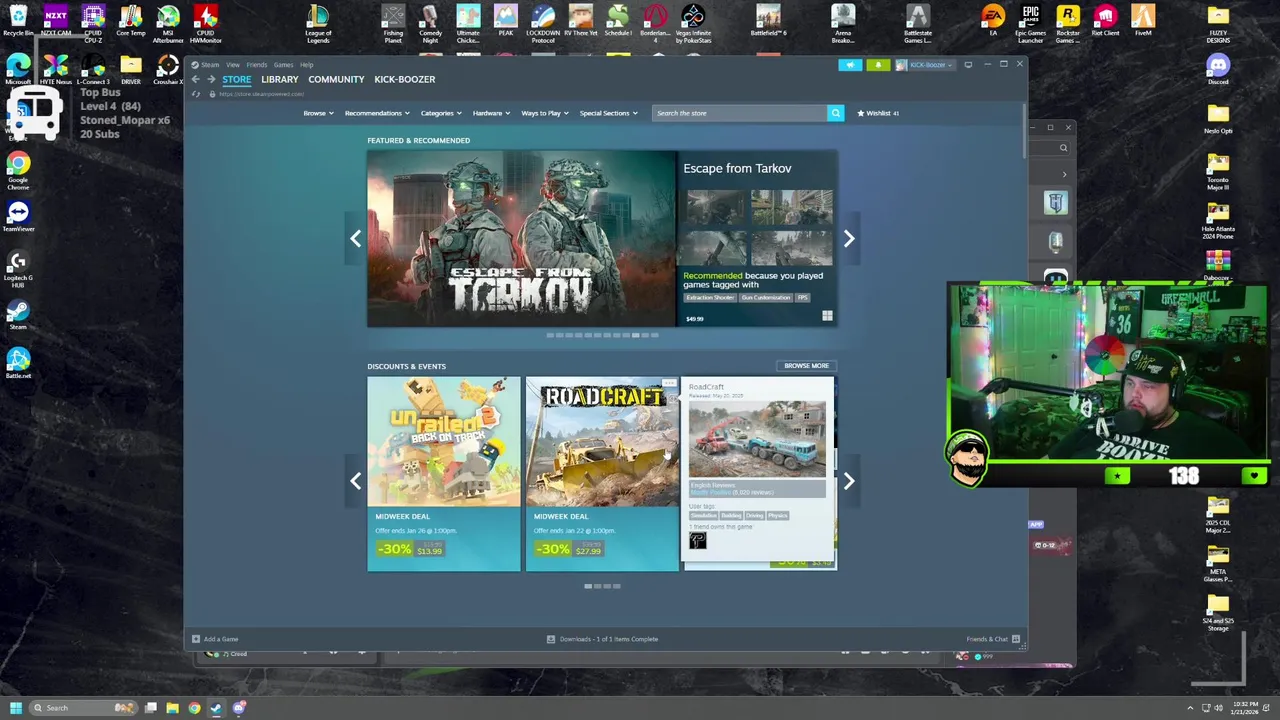
Task: Open the FUZEY DESIGNS desktop folder
Action: click(x=1218, y=24)
